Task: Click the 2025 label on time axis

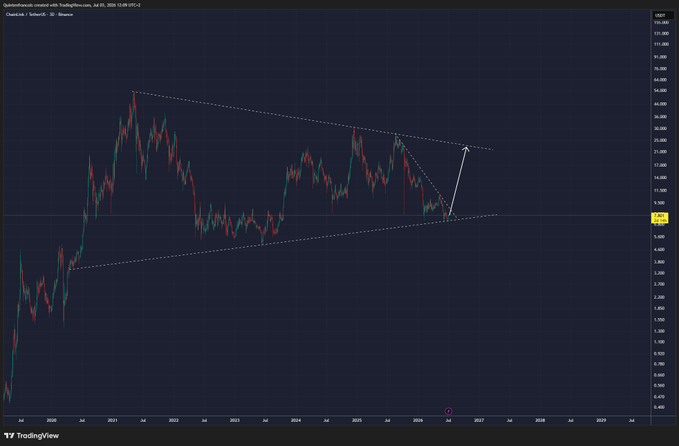Action: (x=357, y=420)
